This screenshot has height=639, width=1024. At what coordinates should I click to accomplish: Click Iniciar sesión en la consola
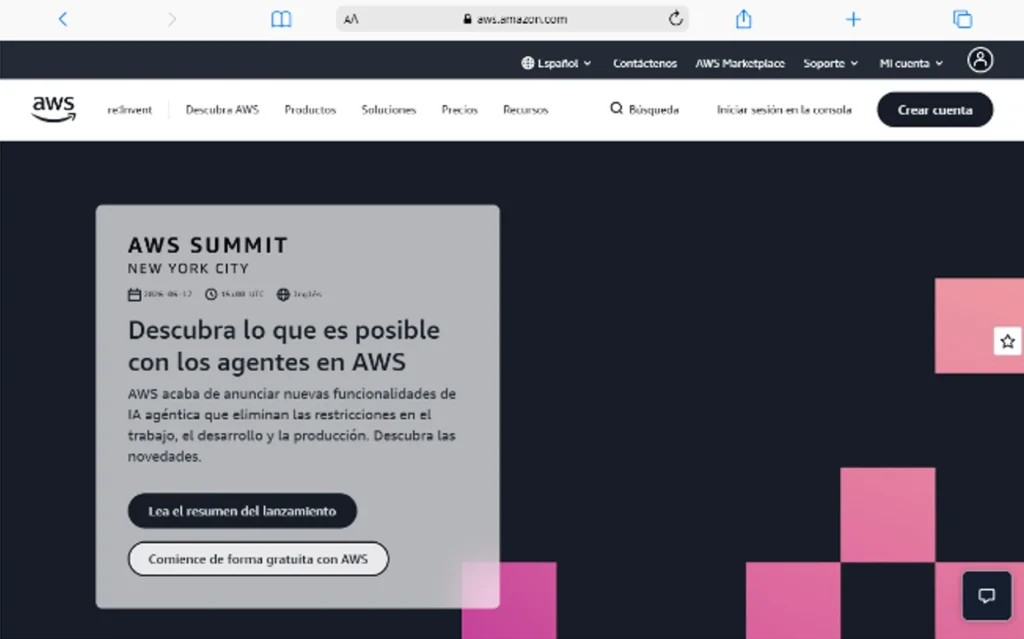[784, 110]
